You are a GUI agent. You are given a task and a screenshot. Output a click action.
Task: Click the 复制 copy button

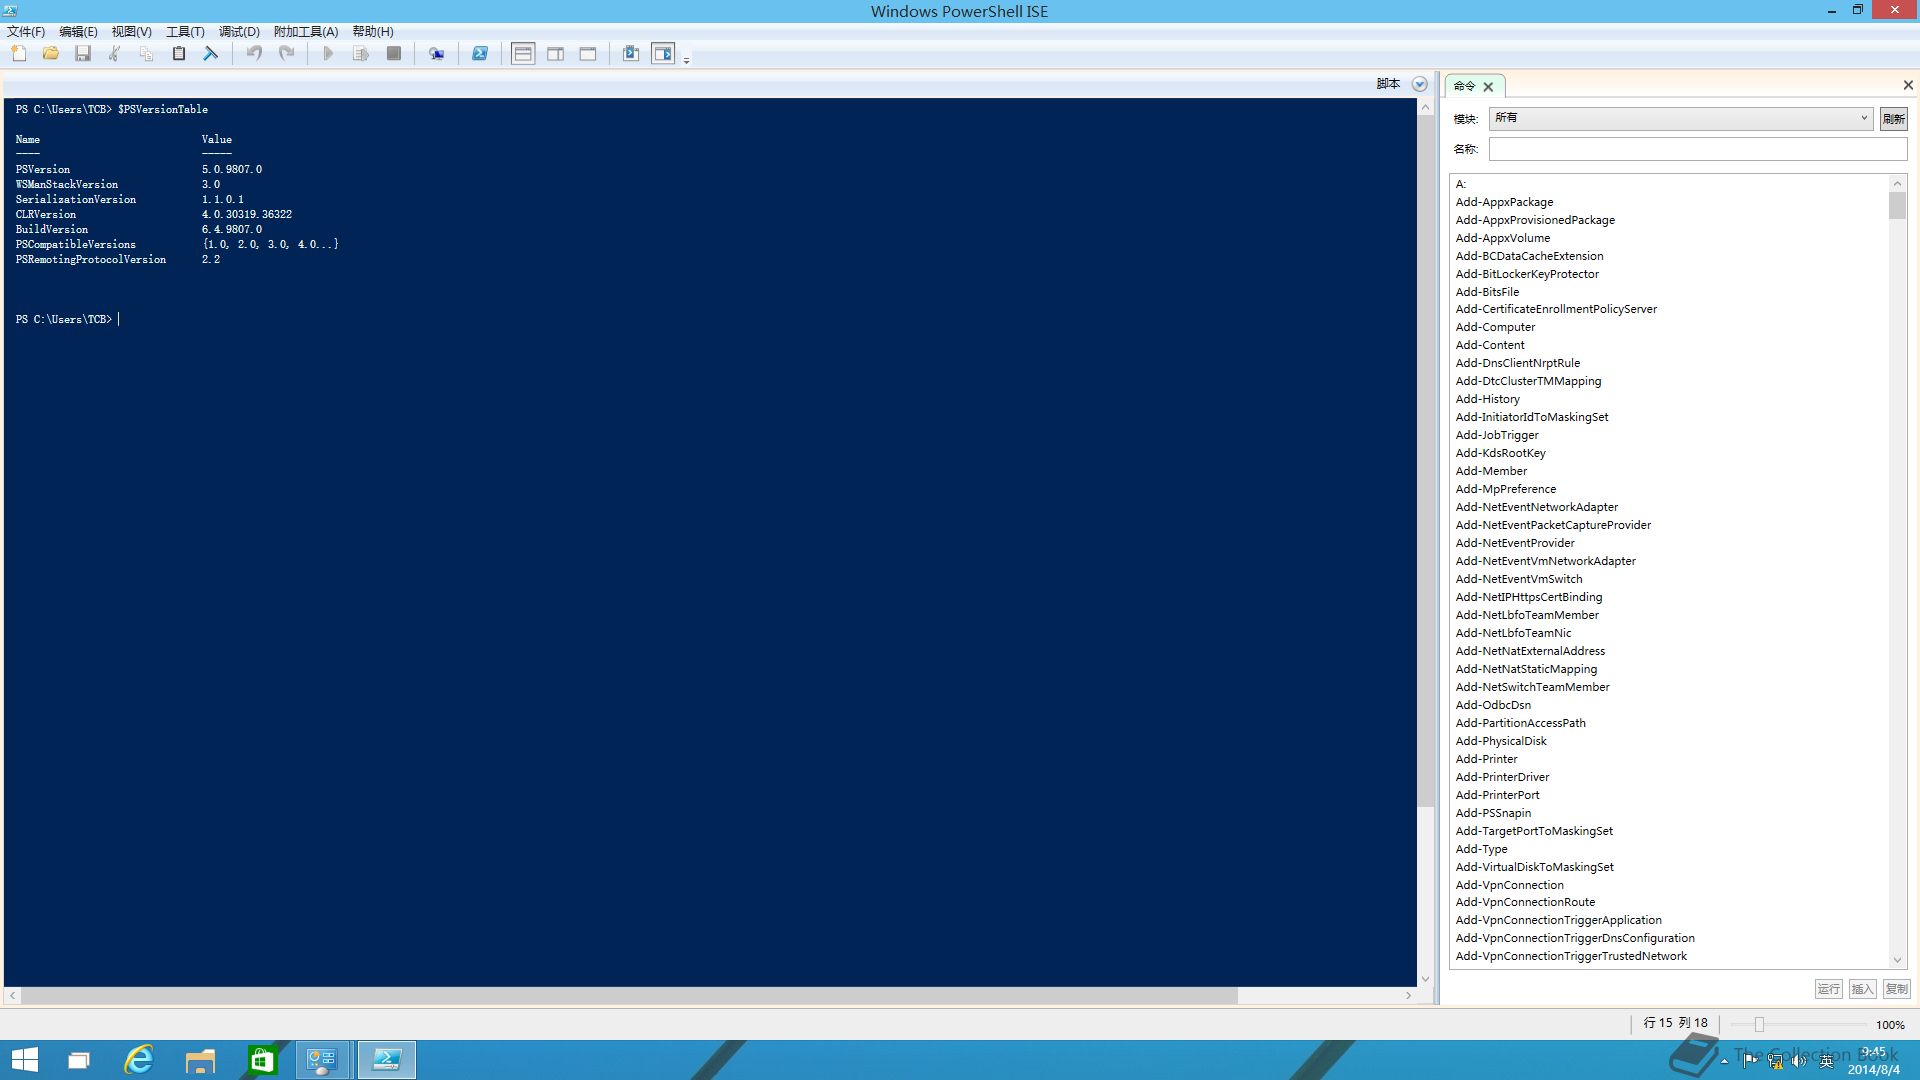click(1896, 989)
